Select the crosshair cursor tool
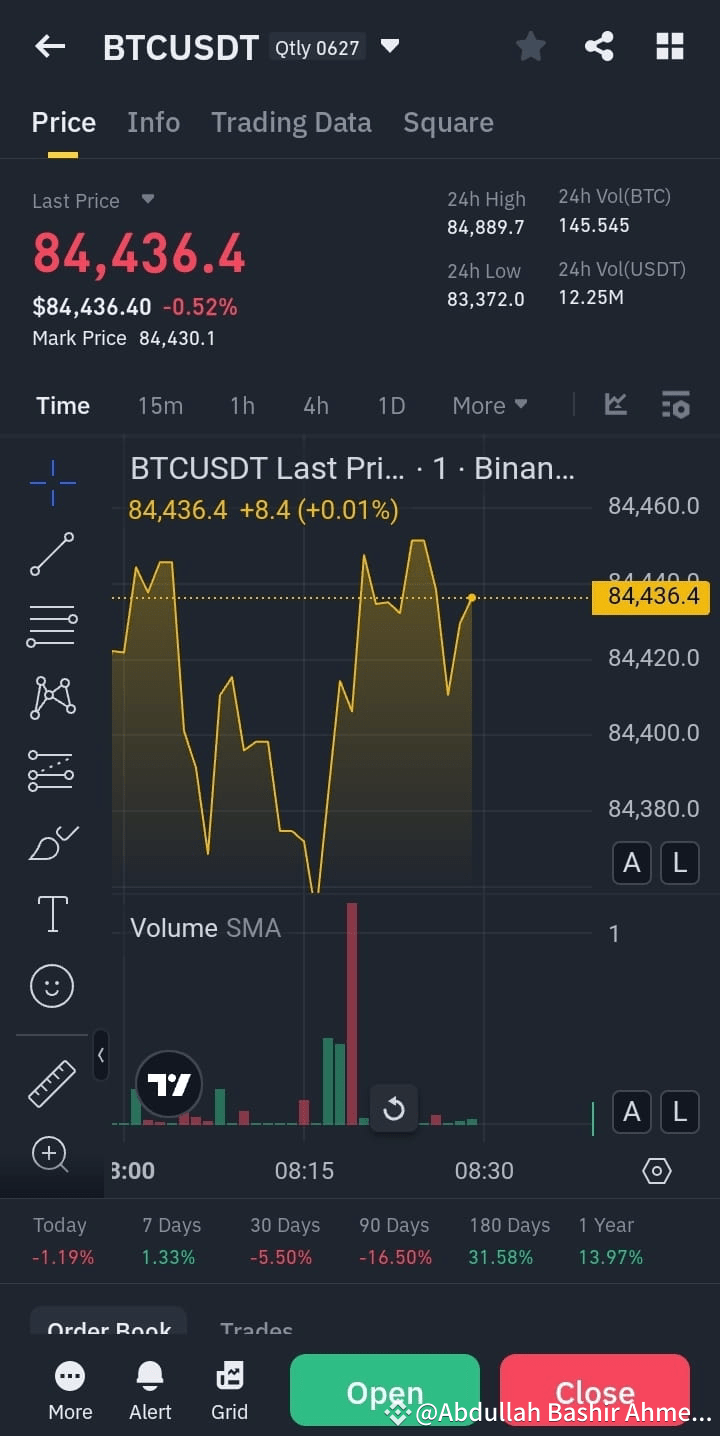Image resolution: width=720 pixels, height=1436 pixels. pyautogui.click(x=52, y=482)
